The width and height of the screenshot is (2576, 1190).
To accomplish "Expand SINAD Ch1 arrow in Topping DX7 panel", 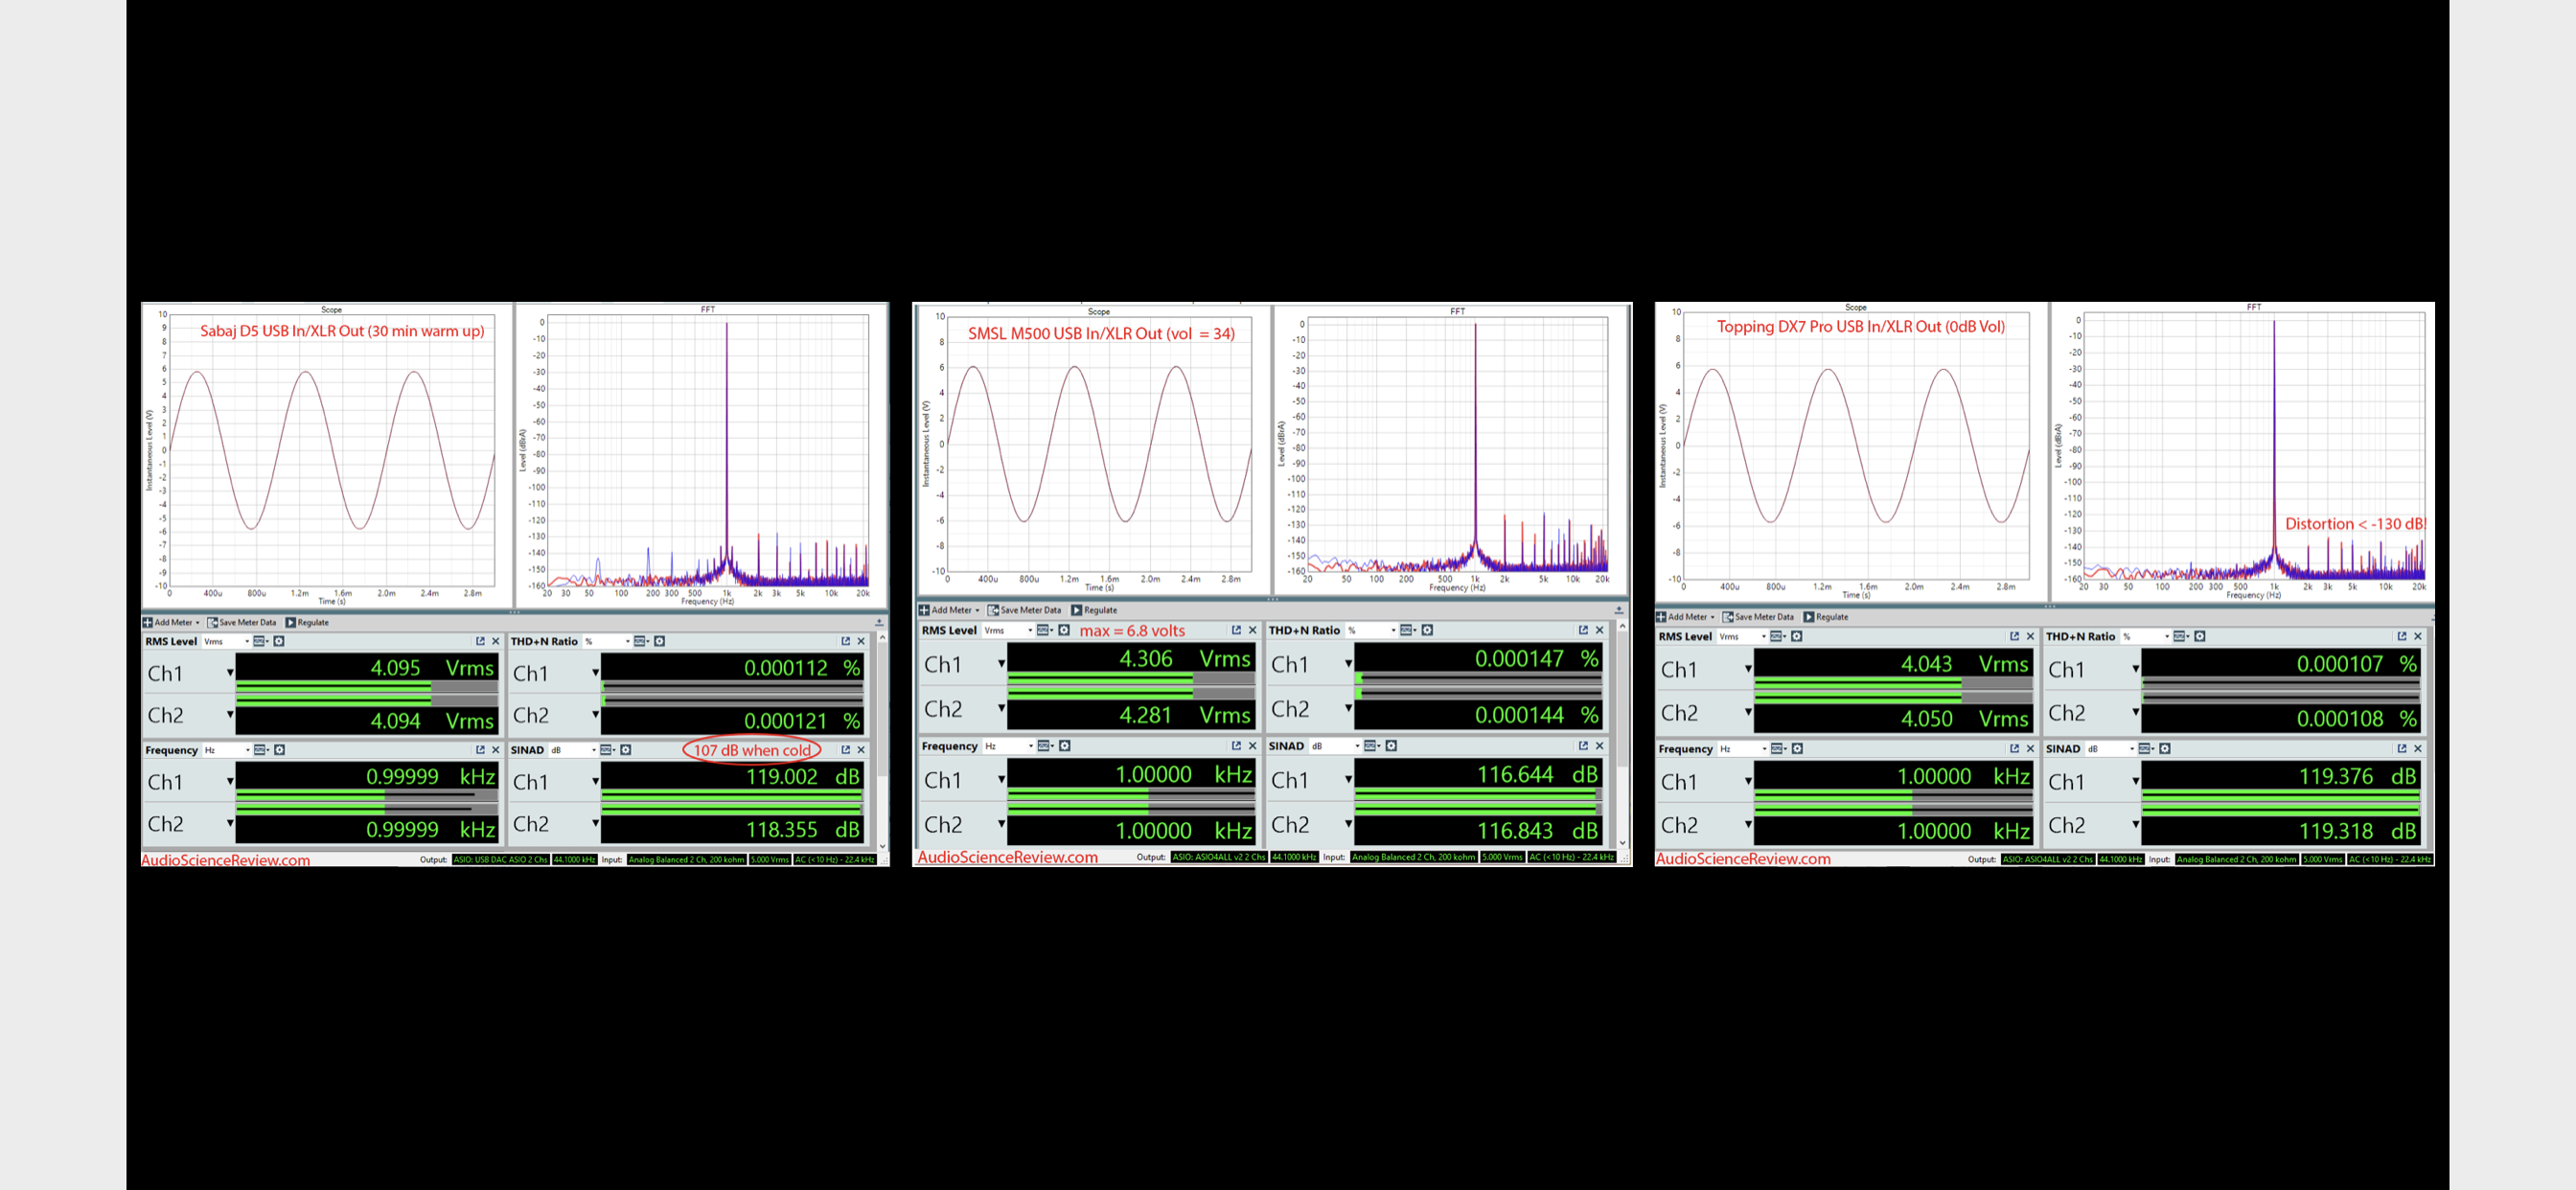I will point(2135,781).
